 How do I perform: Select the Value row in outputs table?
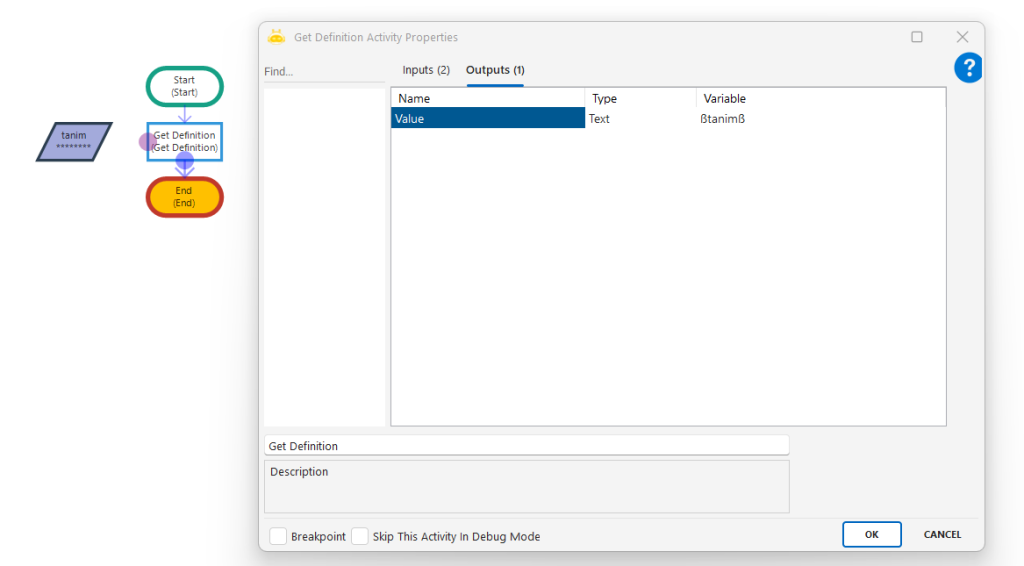[x=487, y=119]
